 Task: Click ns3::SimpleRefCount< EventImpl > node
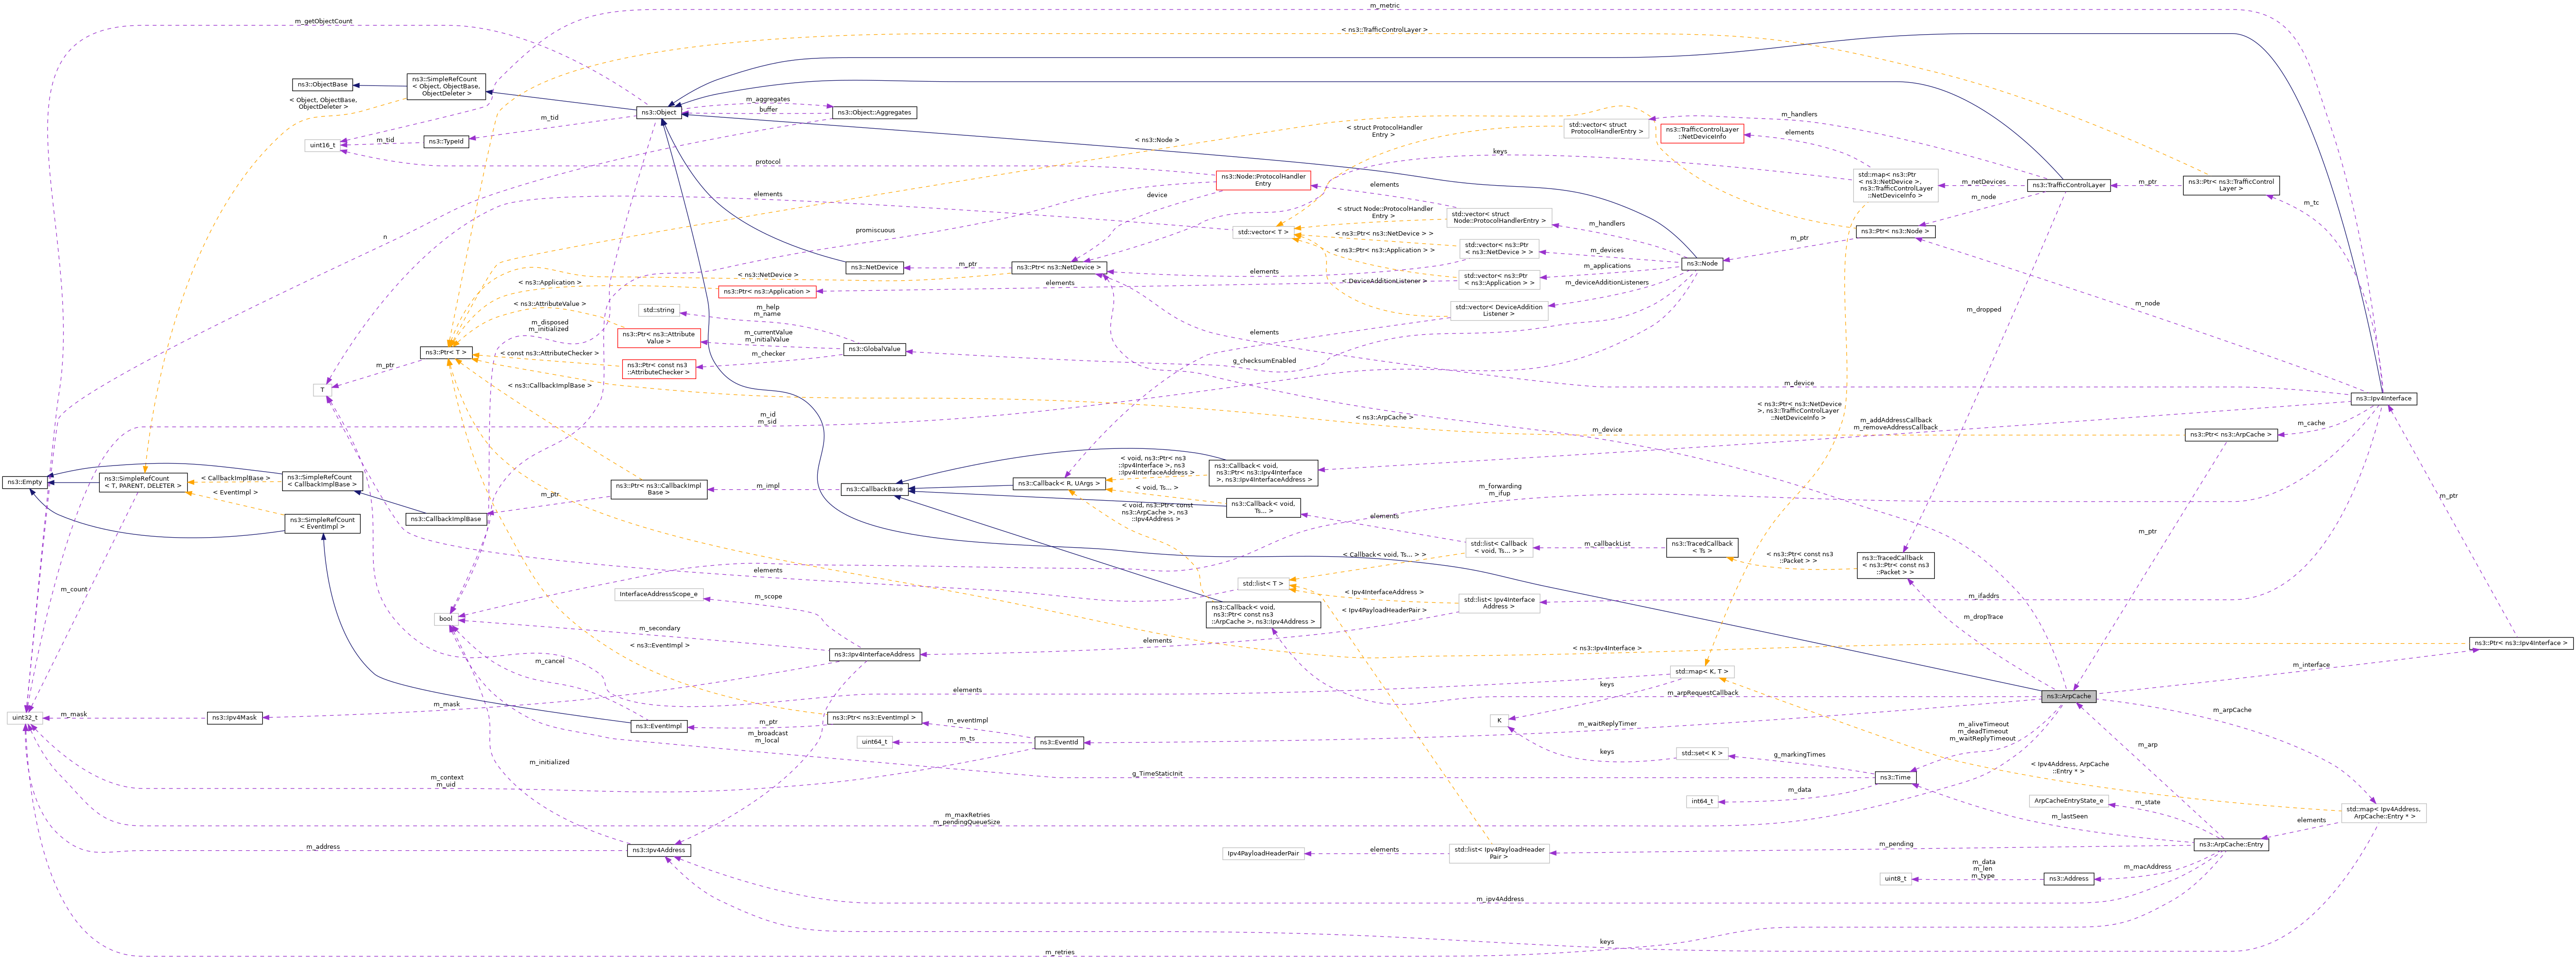click(x=323, y=523)
